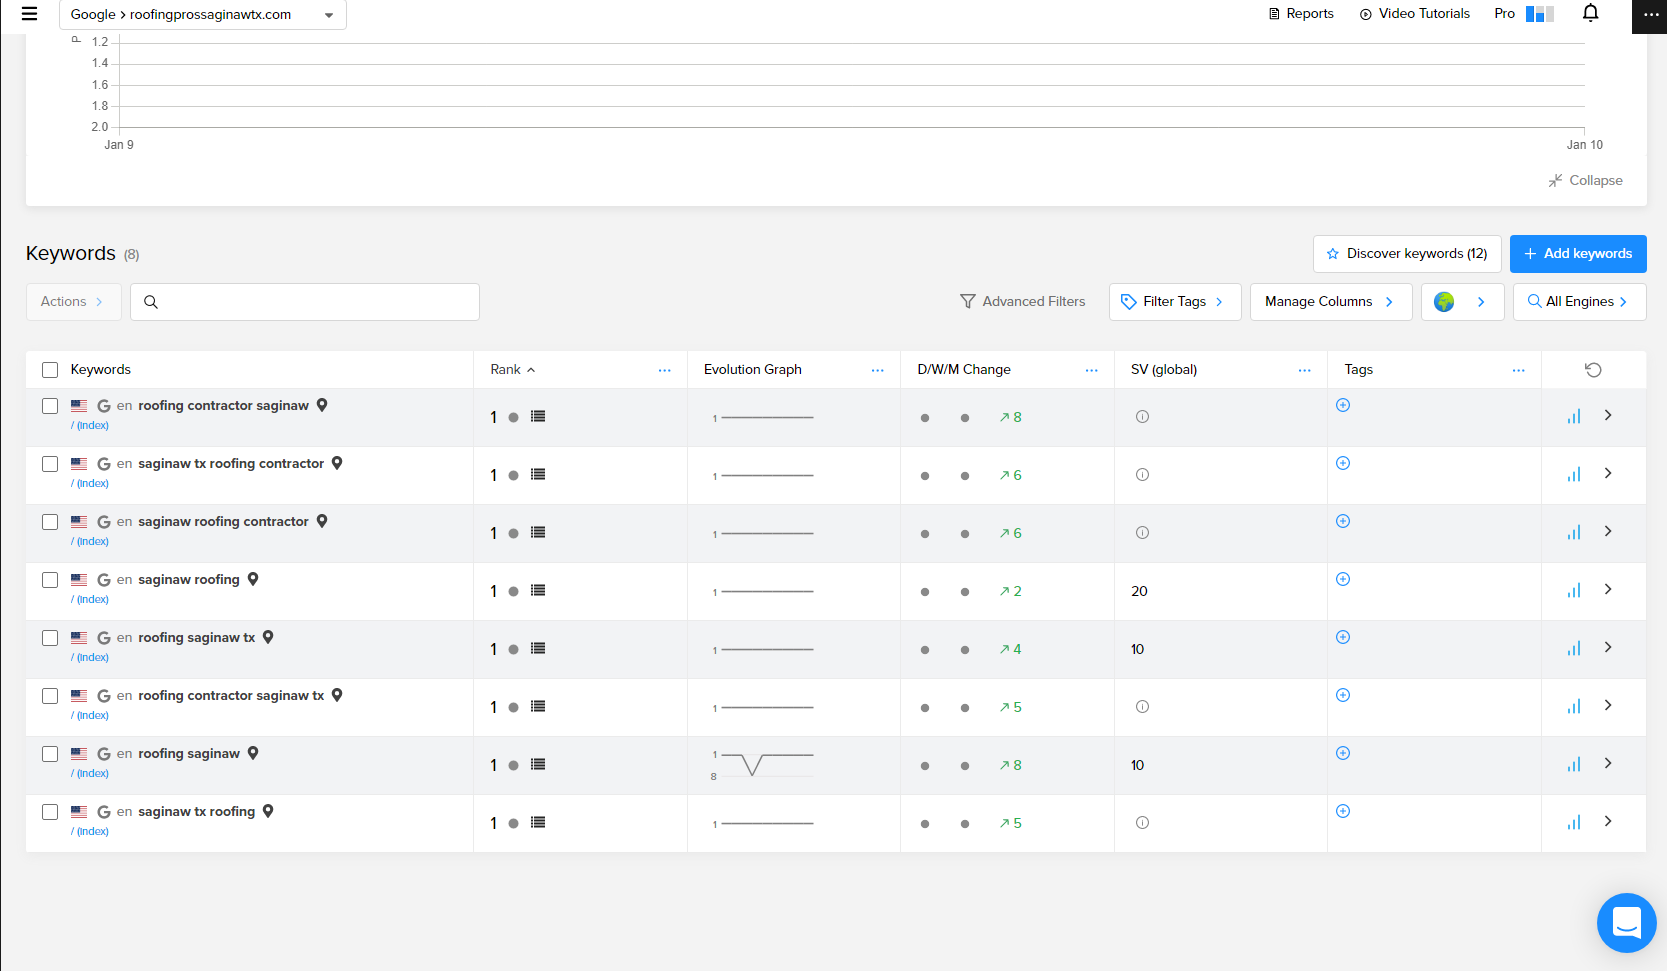Select all keywords with header checkbox
The height and width of the screenshot is (971, 1667).
[50, 370]
